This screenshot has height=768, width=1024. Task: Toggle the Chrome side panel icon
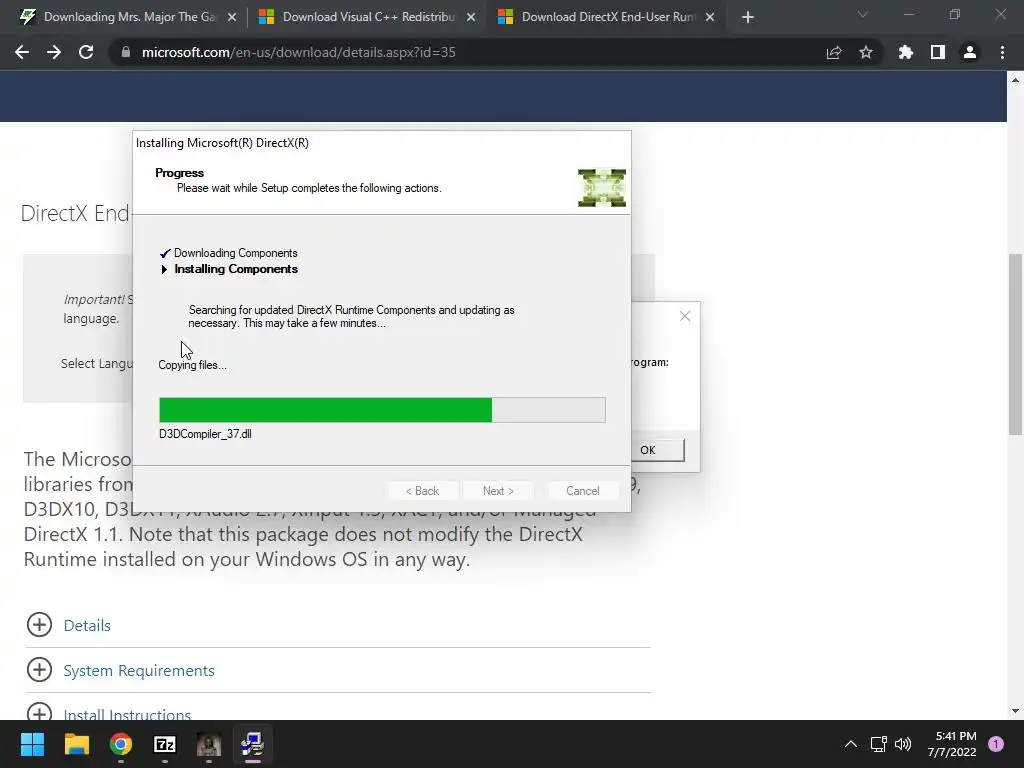[938, 52]
